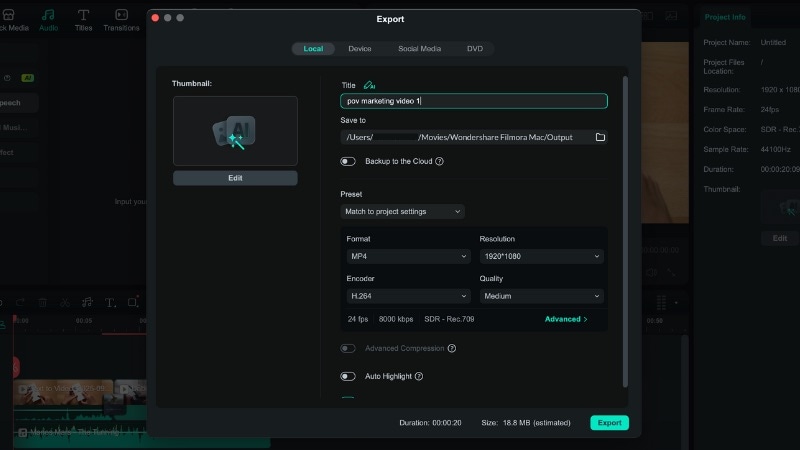This screenshot has height=450, width=800.
Task: Open the Transitions tab in main toolbar
Action: tap(121, 20)
